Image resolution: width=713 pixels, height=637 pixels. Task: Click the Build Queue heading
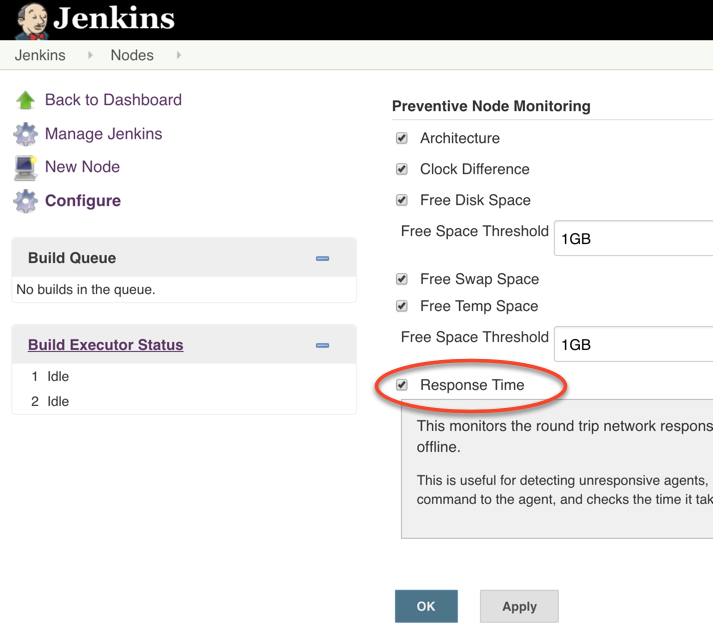(x=72, y=258)
